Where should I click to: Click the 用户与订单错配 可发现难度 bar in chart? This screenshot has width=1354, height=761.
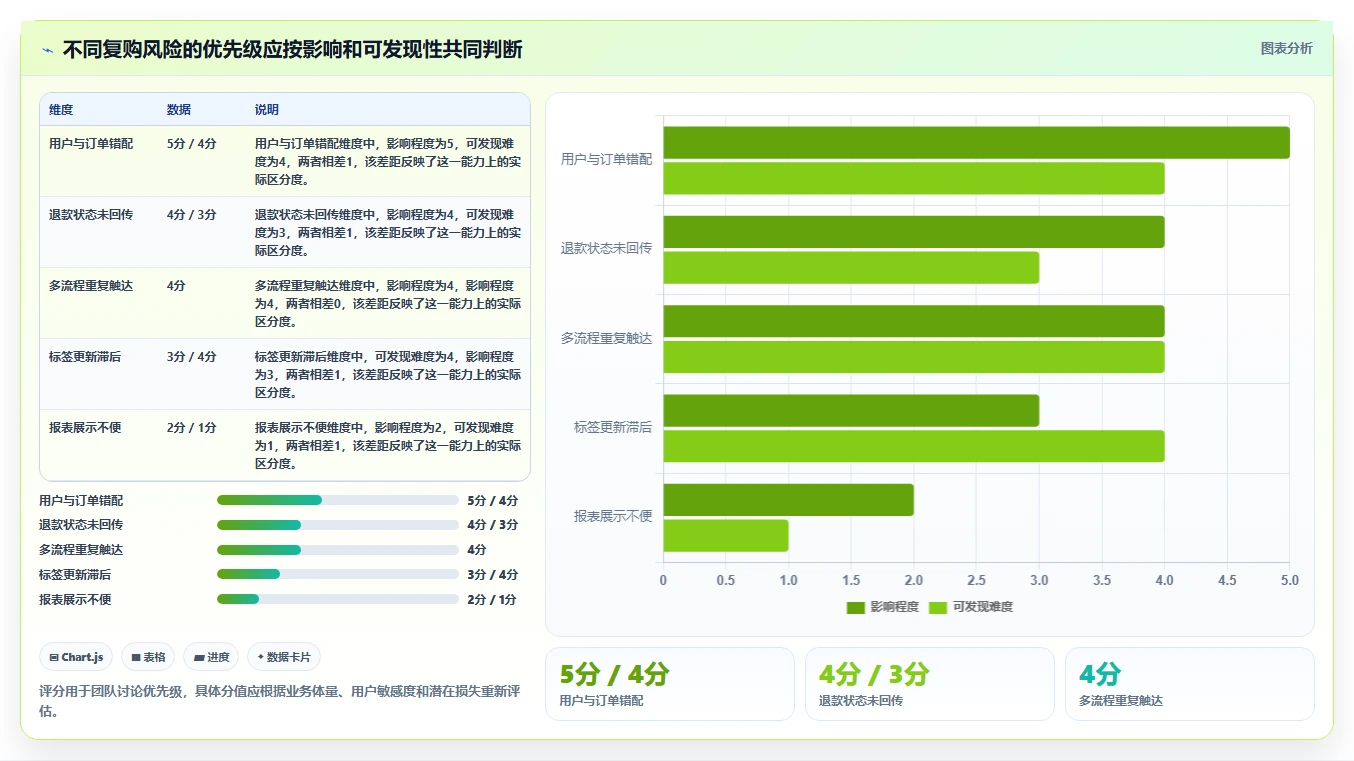coord(914,178)
